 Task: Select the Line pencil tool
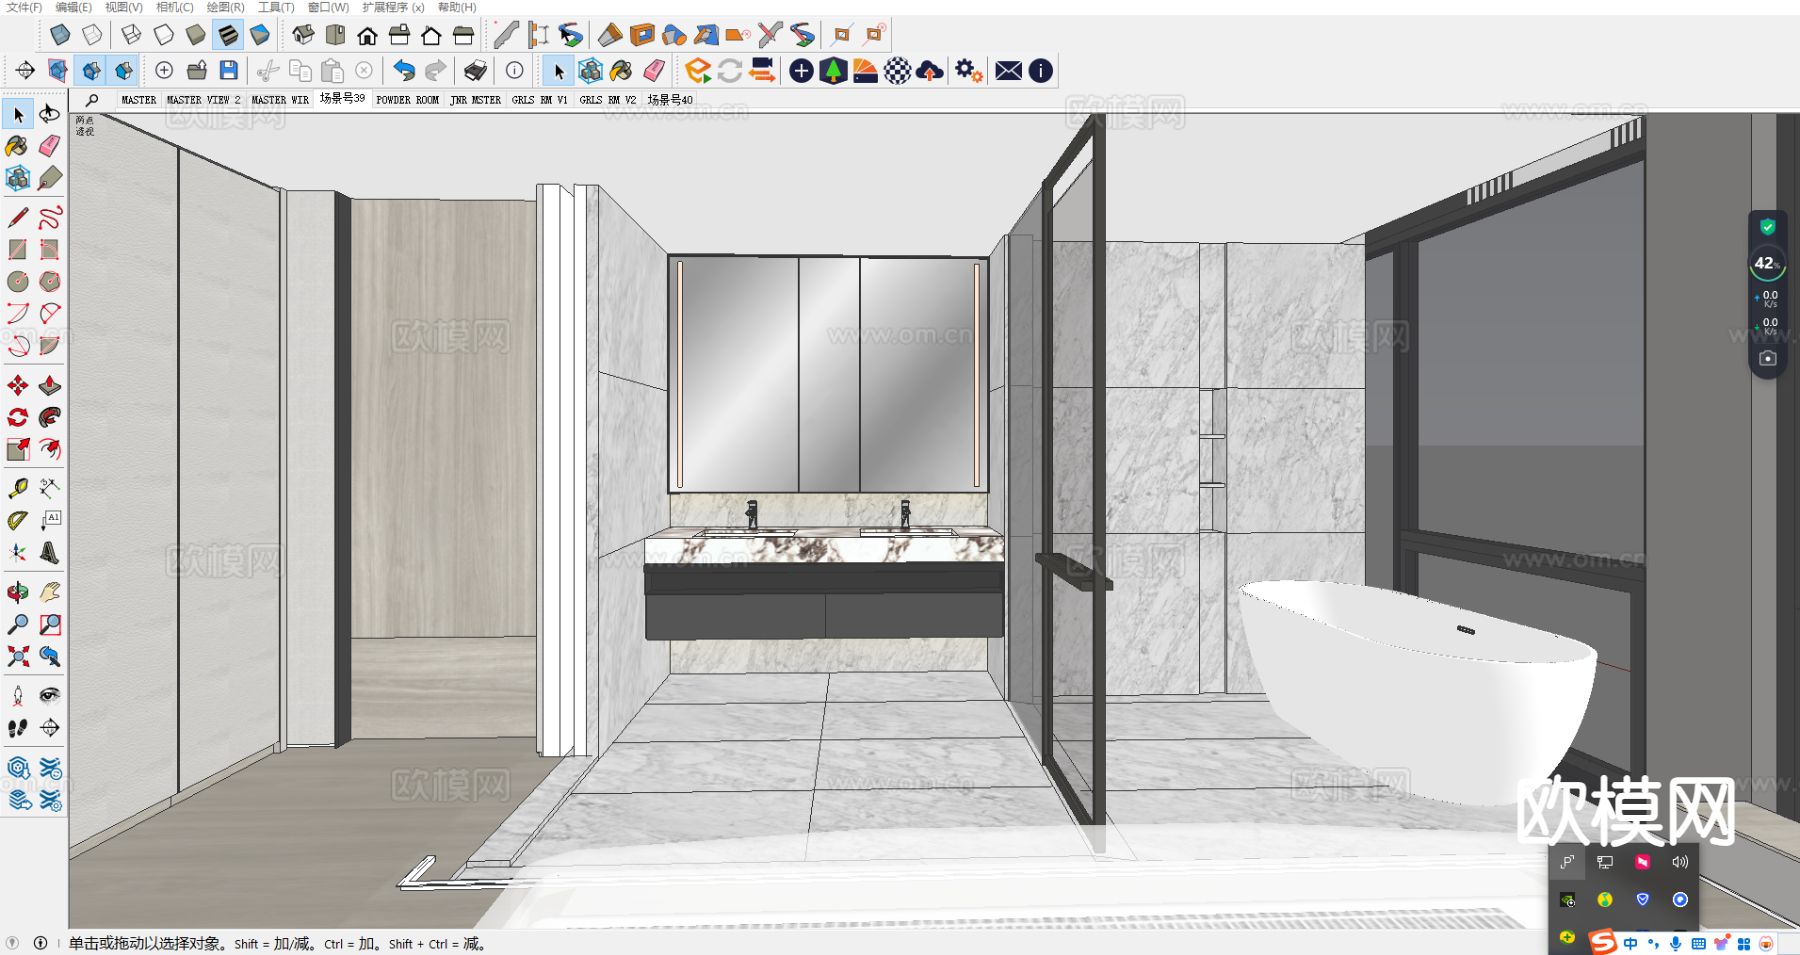(x=17, y=217)
